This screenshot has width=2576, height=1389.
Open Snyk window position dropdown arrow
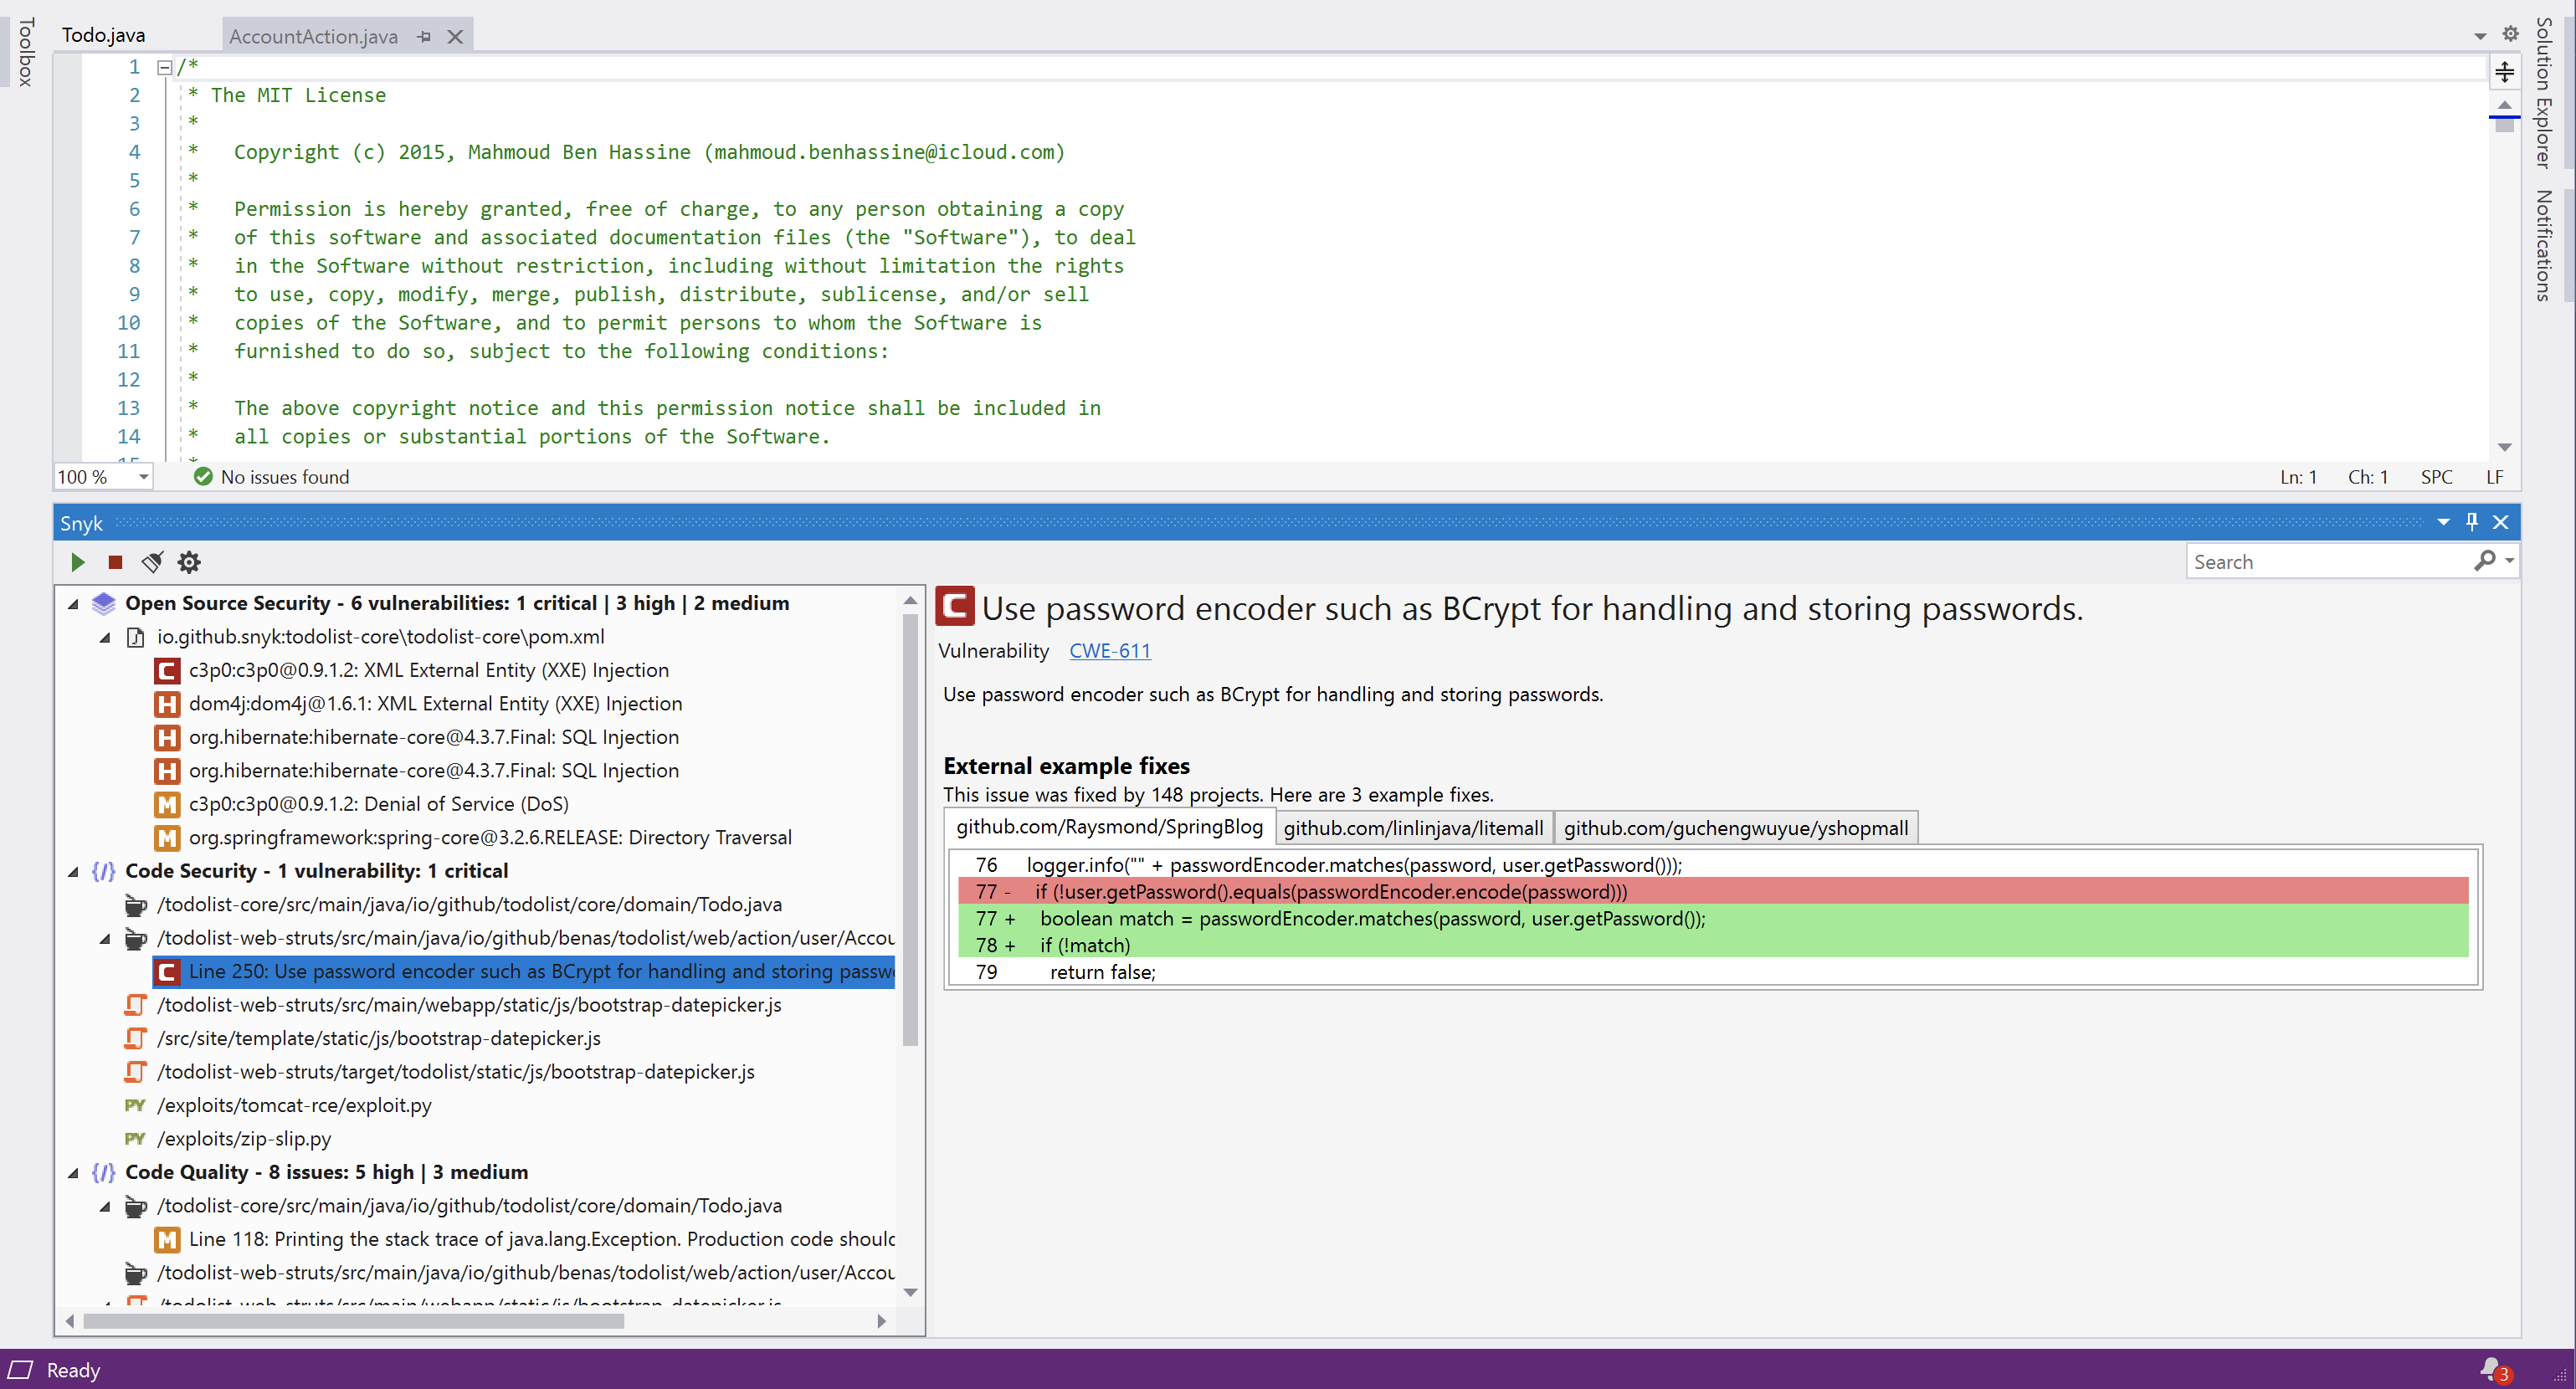tap(2443, 522)
